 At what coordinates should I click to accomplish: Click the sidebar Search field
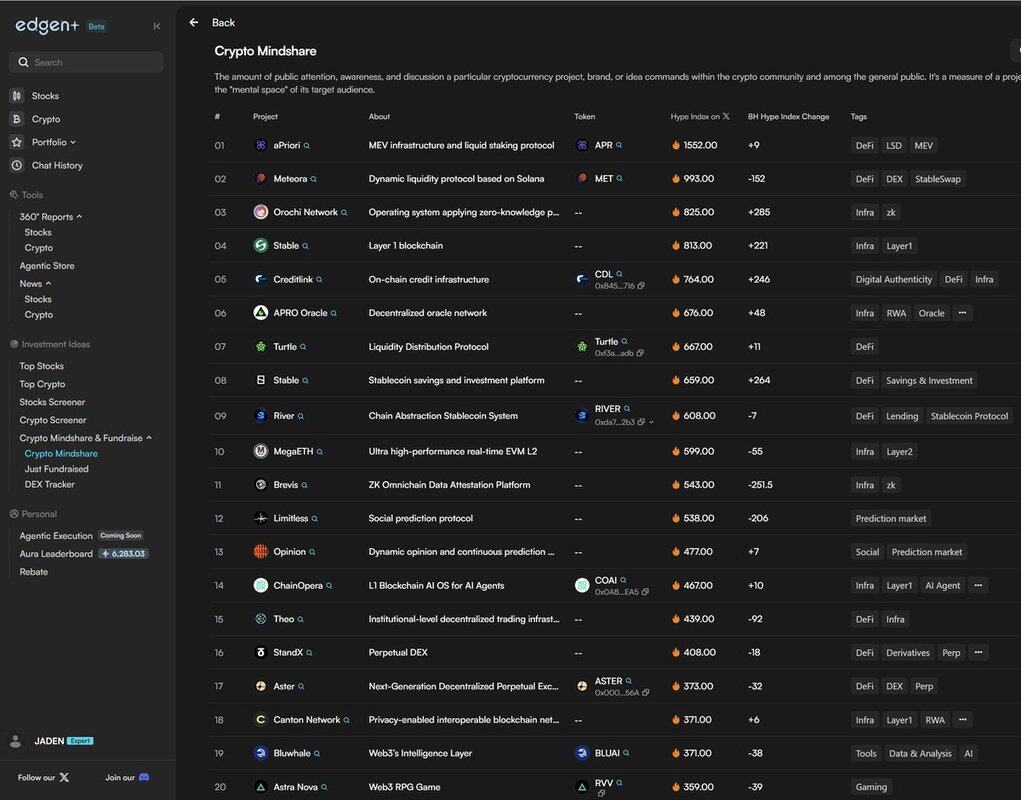coord(87,62)
